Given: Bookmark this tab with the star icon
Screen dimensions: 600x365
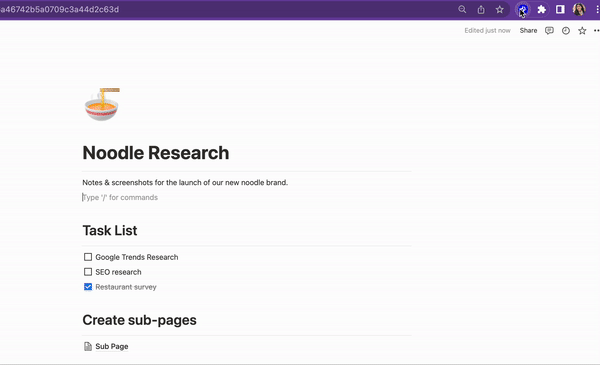Looking at the screenshot, I should tap(499, 10).
